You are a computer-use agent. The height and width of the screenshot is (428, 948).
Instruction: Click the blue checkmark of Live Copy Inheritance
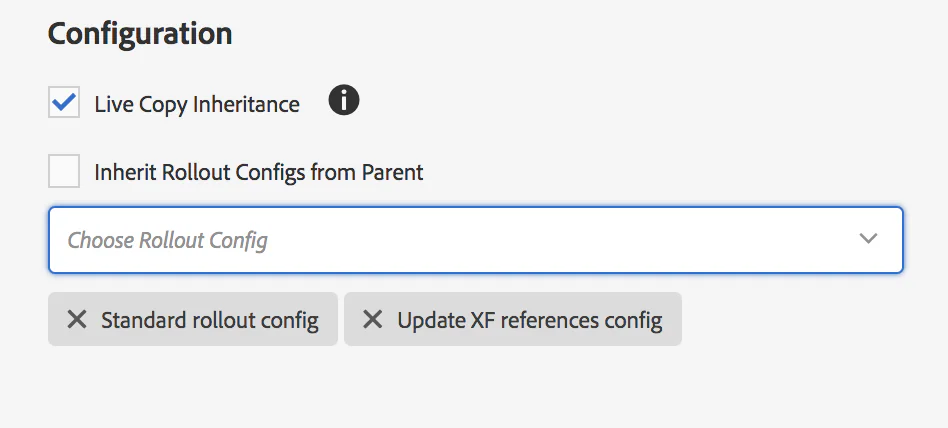(x=64, y=103)
